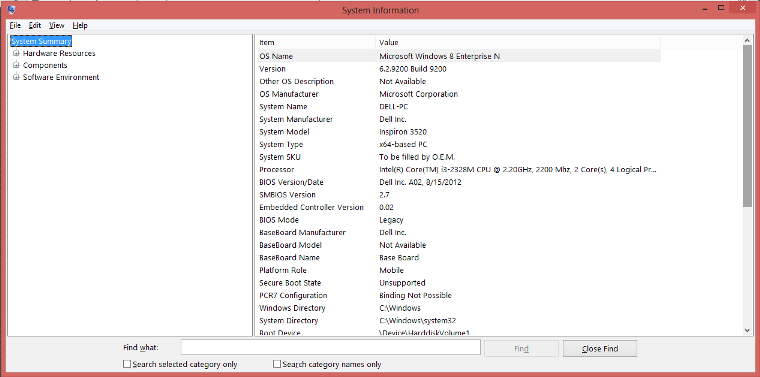Image resolution: width=760 pixels, height=377 pixels.
Task: Select the OS Name row
Action: (x=458, y=56)
